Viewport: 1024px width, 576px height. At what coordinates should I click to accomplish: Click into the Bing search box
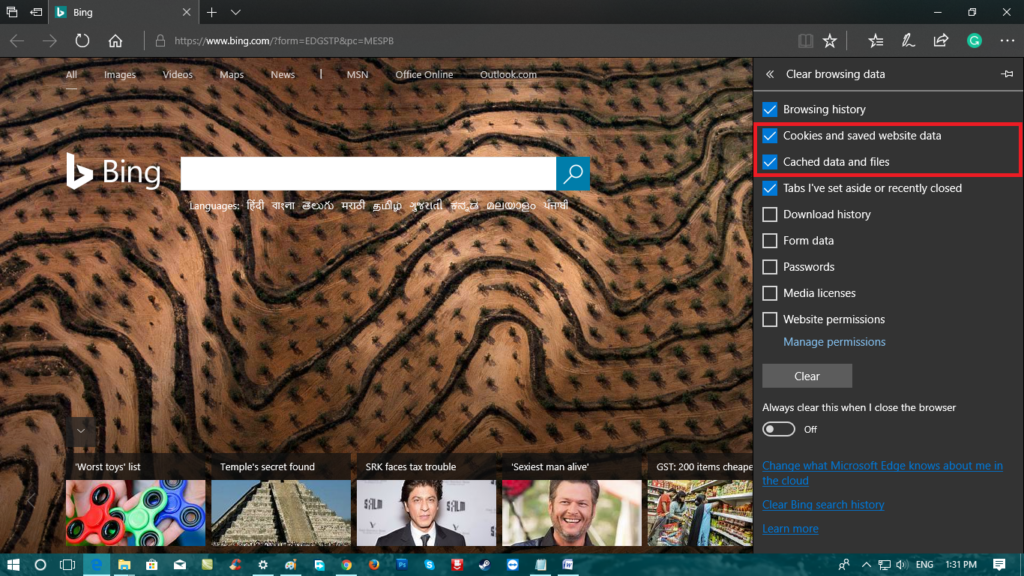pos(368,173)
